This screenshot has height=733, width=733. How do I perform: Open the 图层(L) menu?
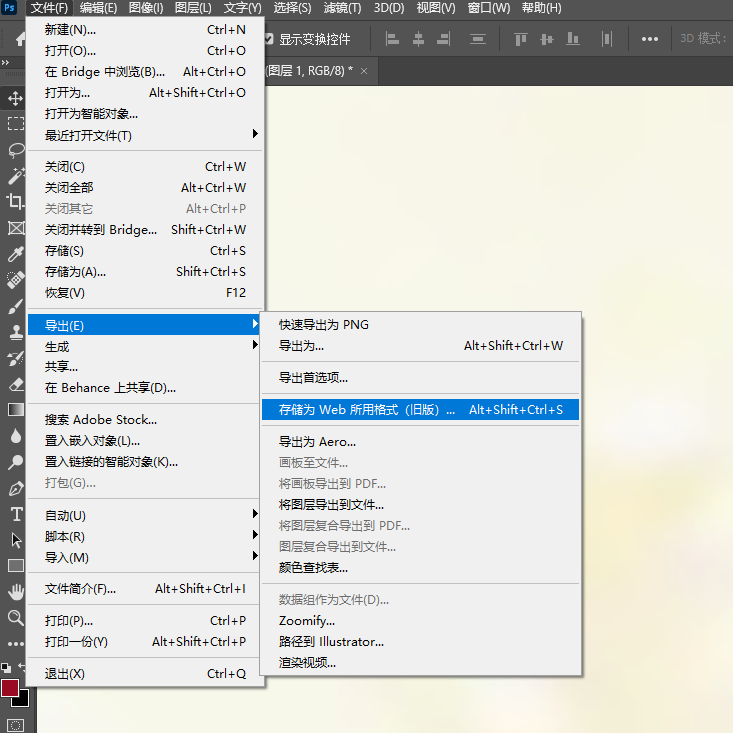pyautogui.click(x=193, y=8)
